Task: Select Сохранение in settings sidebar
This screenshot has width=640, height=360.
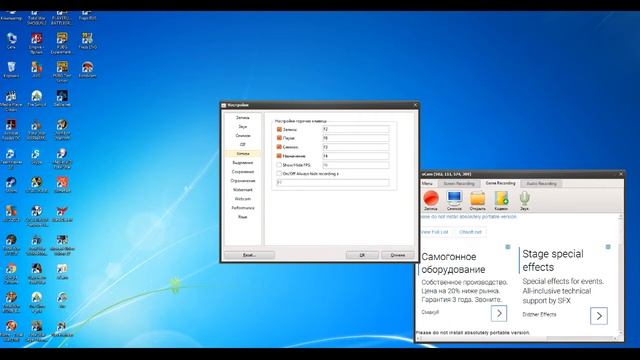Action: pyautogui.click(x=242, y=172)
